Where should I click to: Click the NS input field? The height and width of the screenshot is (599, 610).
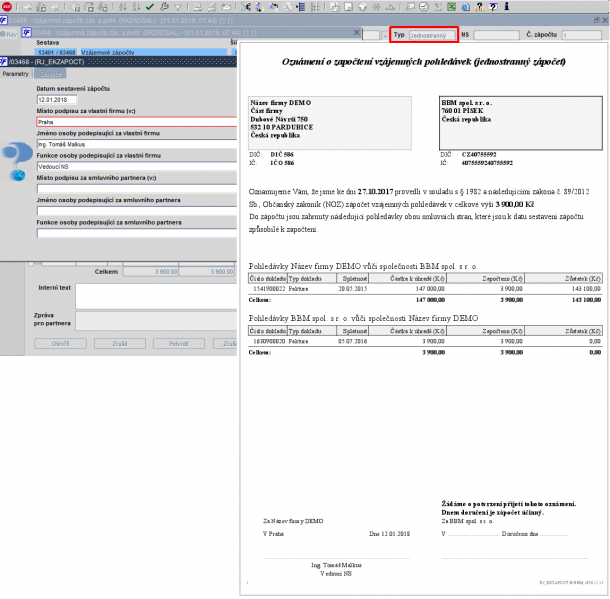(496, 35)
